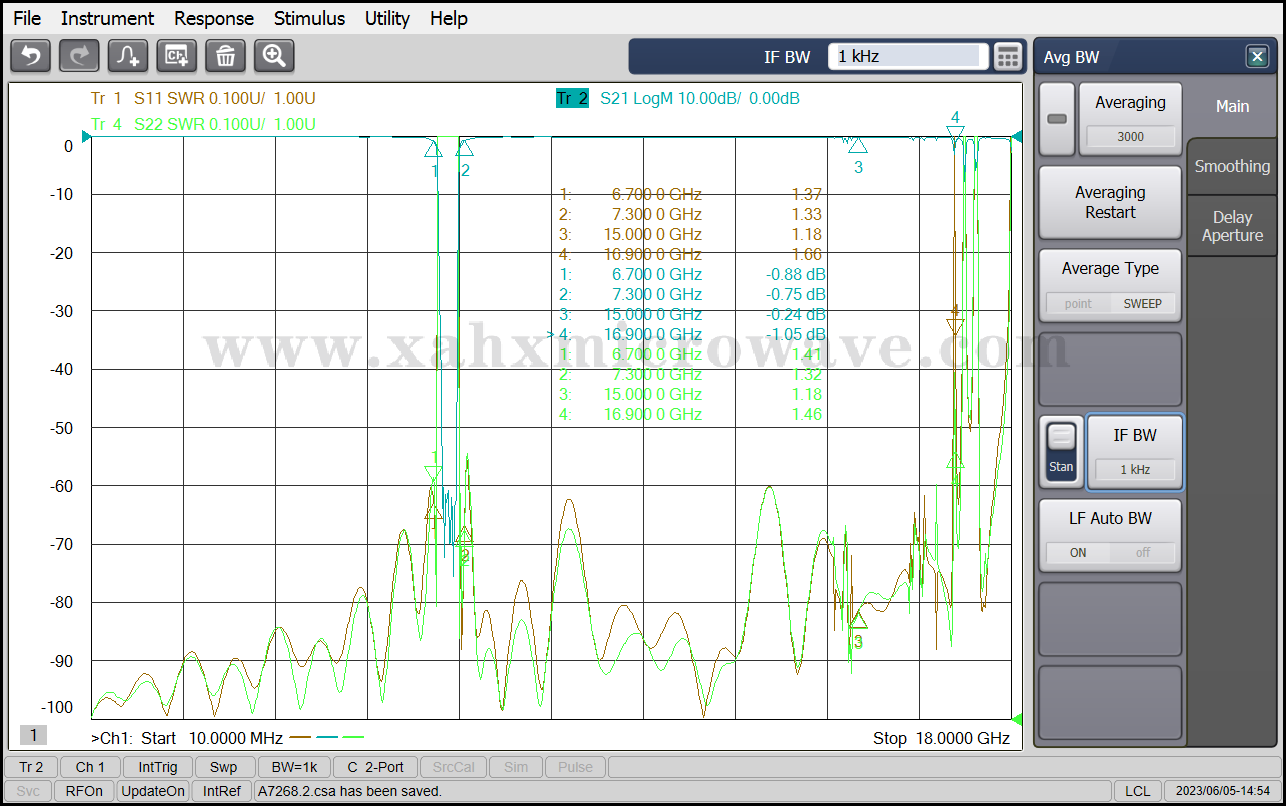Click the RFOn status indicator

click(x=84, y=791)
